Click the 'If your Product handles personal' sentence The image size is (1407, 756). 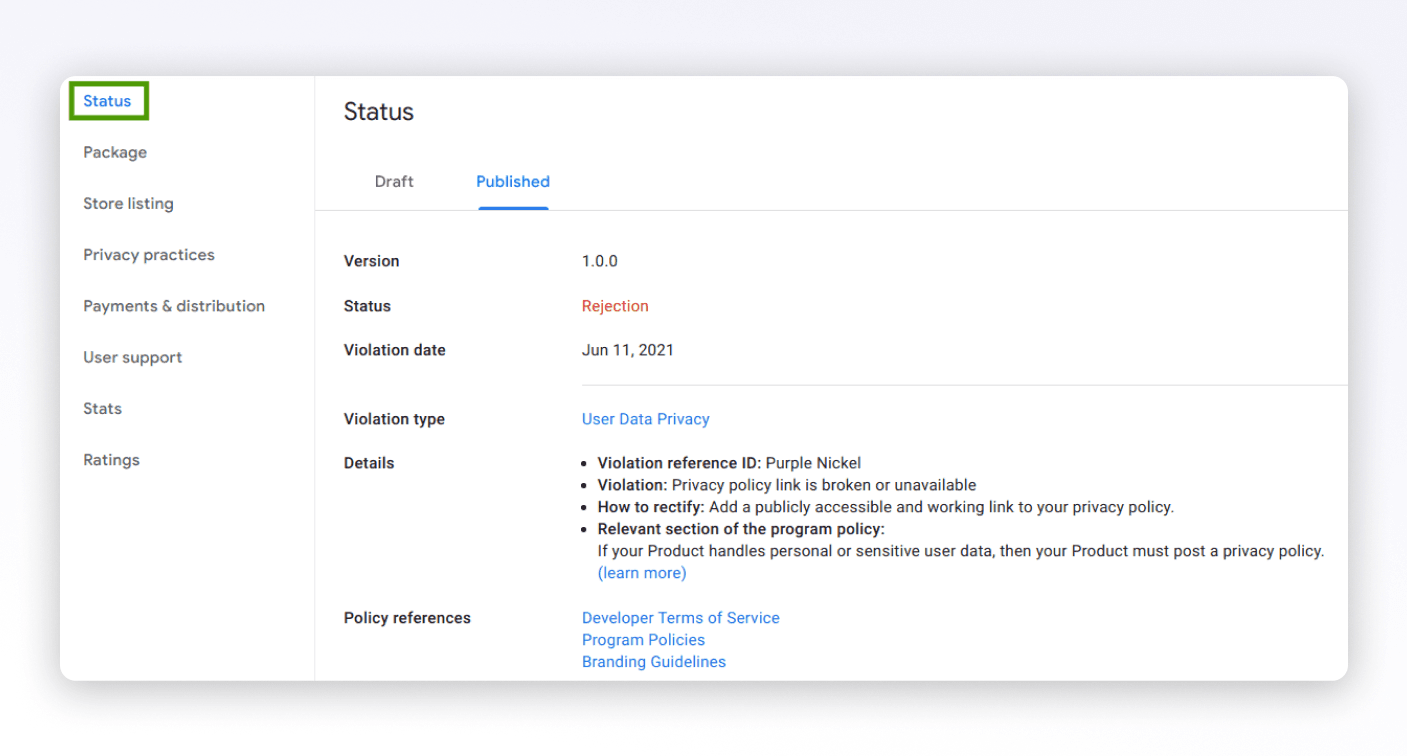click(961, 551)
